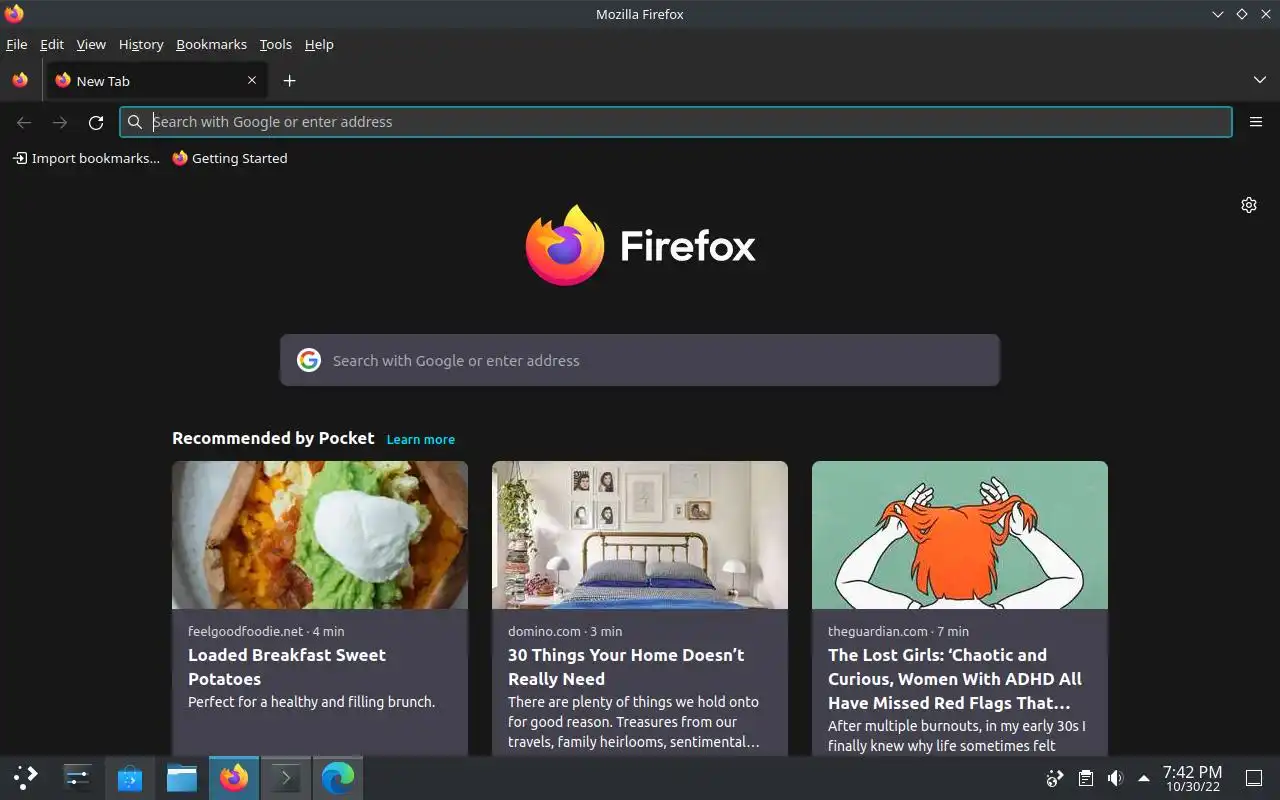Open the clipboard tray icon

click(x=1085, y=777)
